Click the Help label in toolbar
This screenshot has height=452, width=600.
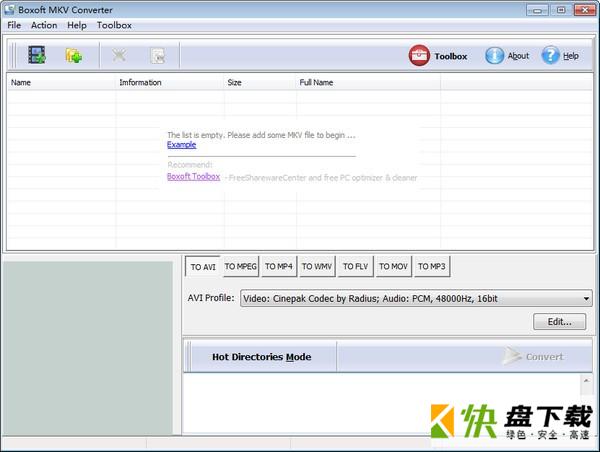tap(571, 56)
